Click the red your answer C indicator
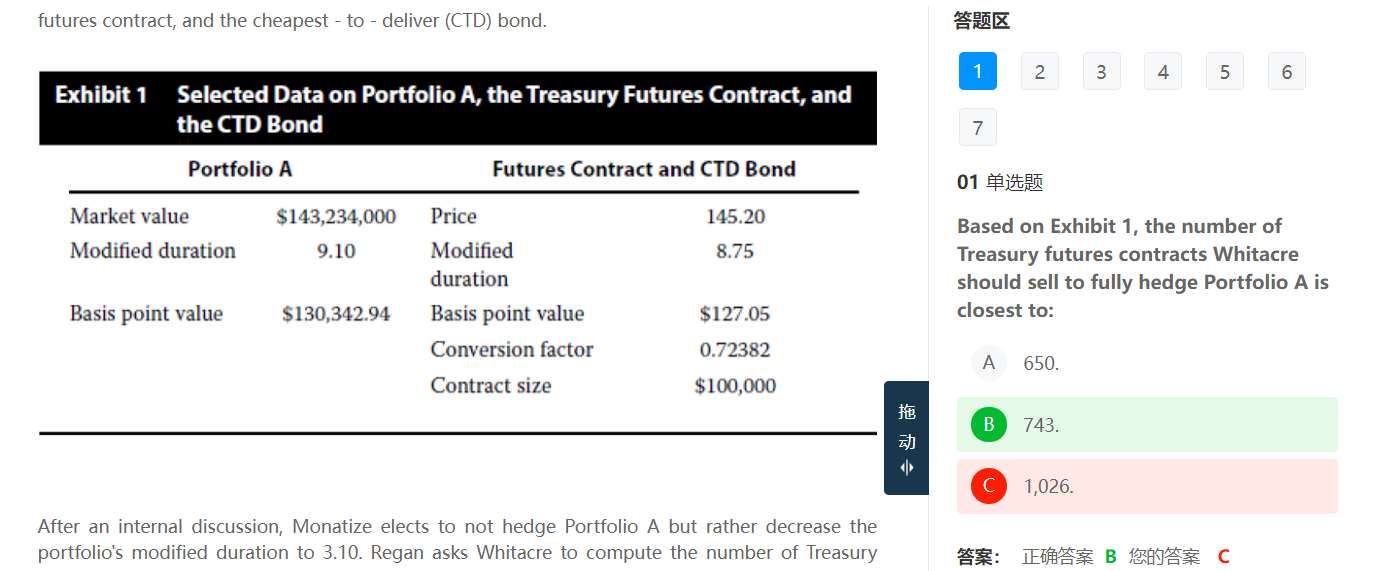The height and width of the screenshot is (571, 1381). click(1223, 557)
